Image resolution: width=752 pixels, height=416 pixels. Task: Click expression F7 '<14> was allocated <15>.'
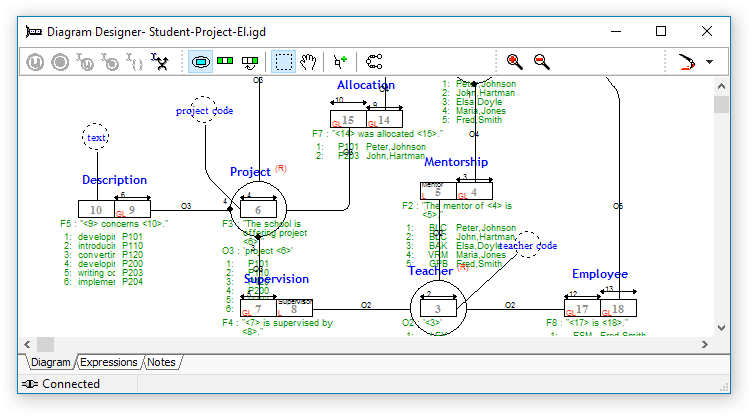coord(377,134)
